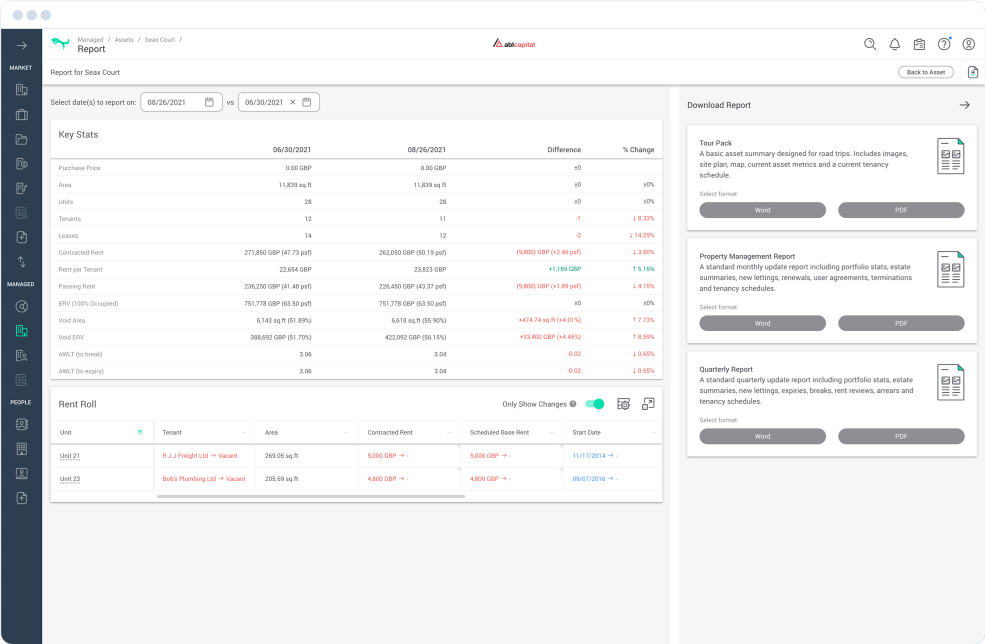Viewport: 985px width, 644px height.
Task: Click the Quarterly Report document thumbnail
Action: click(950, 382)
